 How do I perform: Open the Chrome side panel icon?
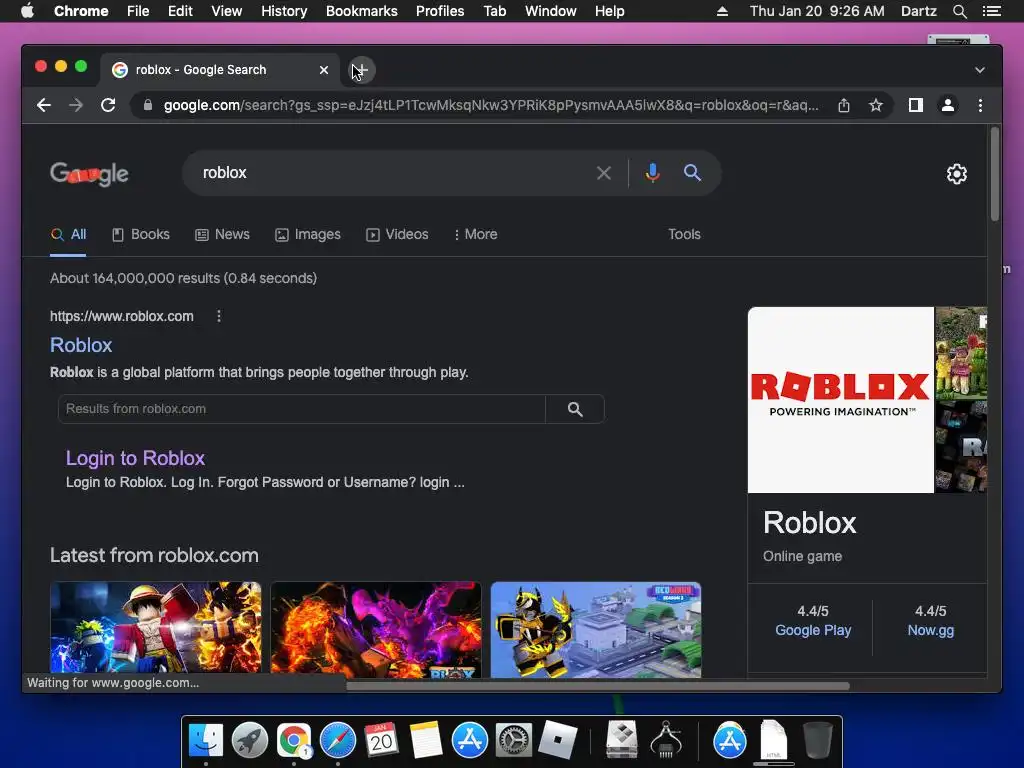click(x=916, y=105)
